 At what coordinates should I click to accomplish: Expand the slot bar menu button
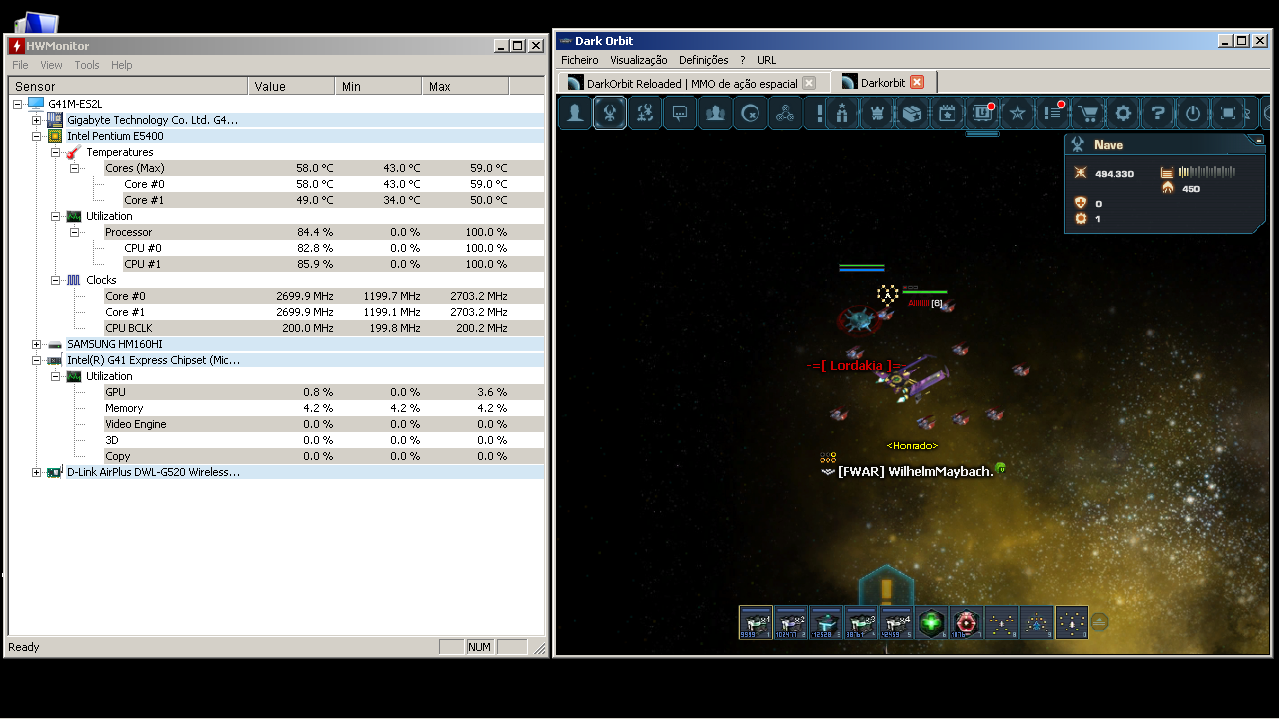[x=1098, y=621]
